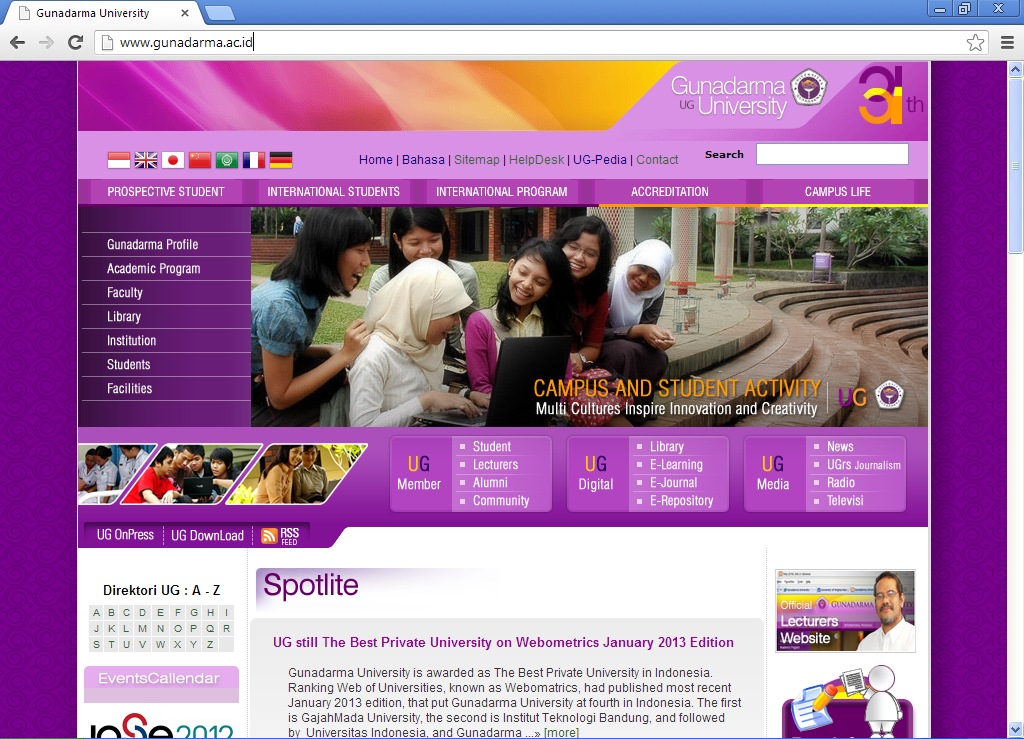Open the Chrome menu icon

1007,42
